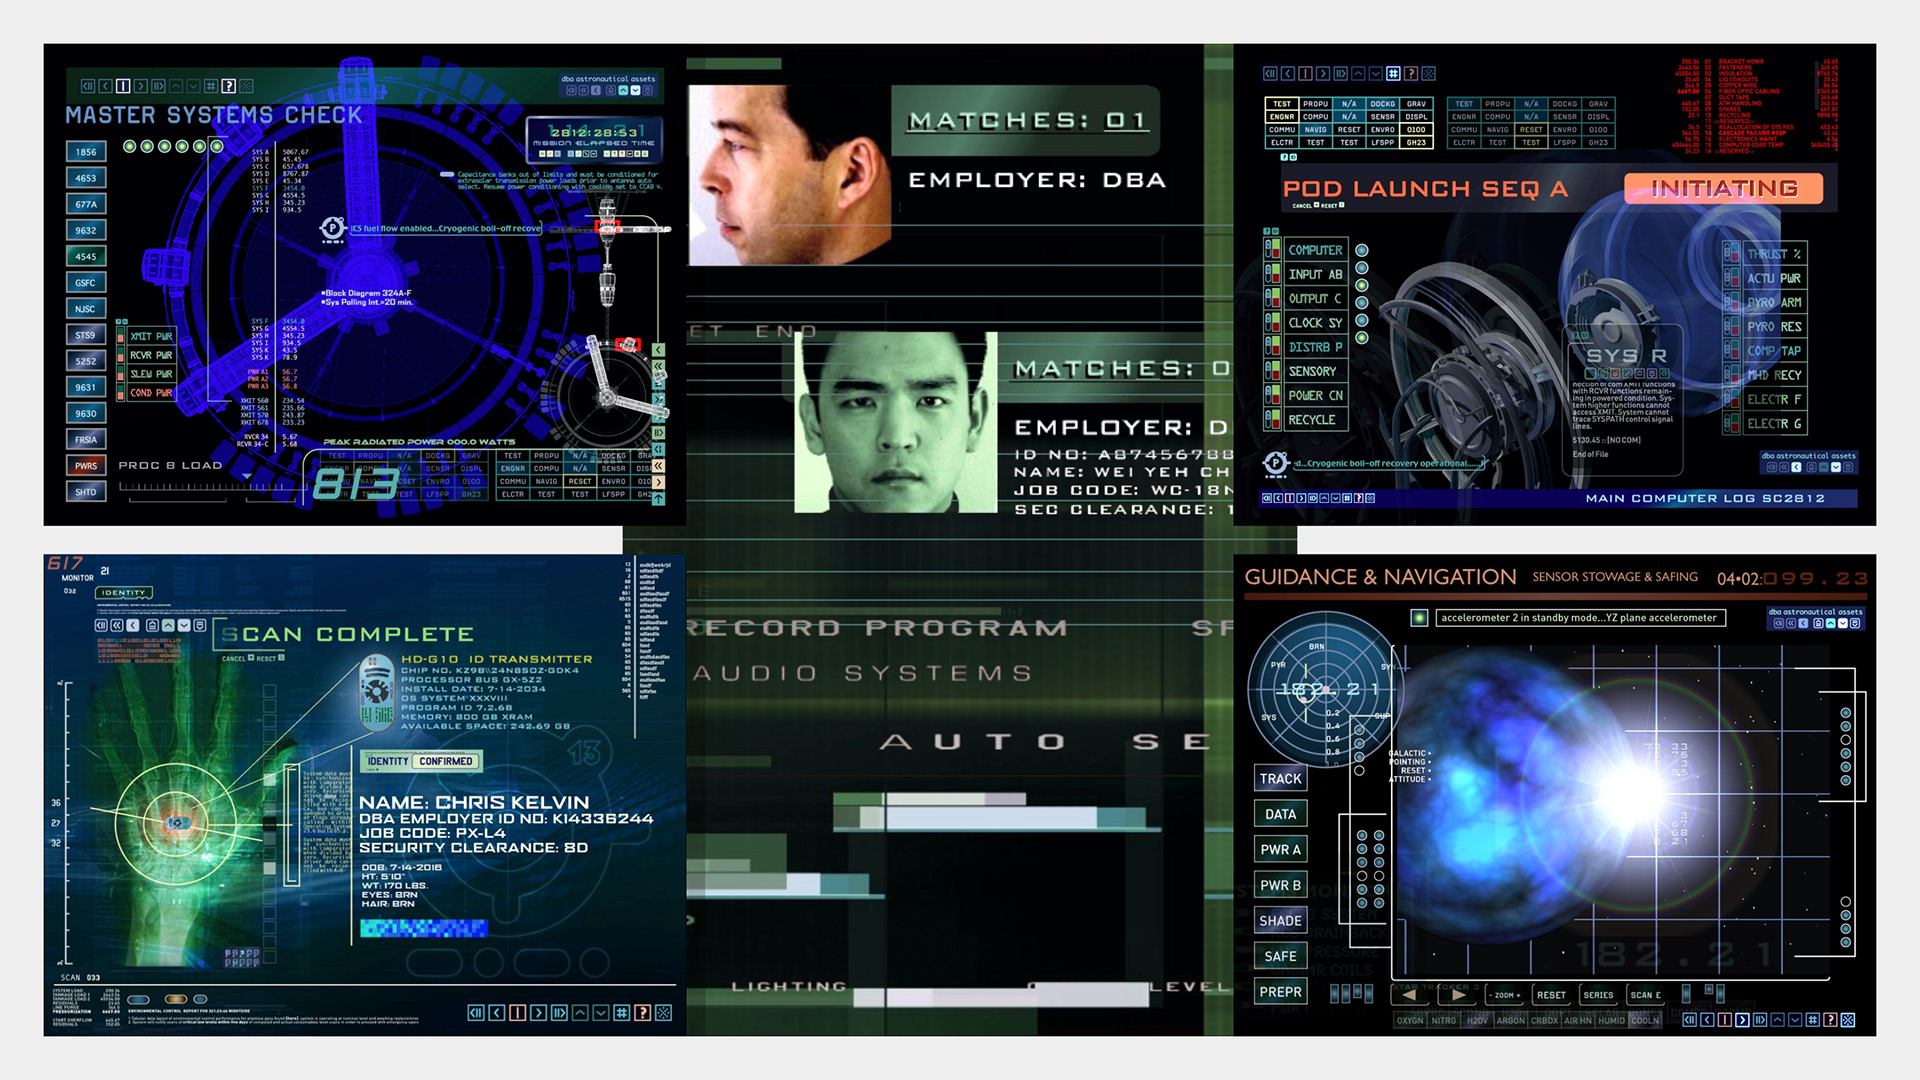Open the IDENTITY tab in the scan monitor

[124, 593]
